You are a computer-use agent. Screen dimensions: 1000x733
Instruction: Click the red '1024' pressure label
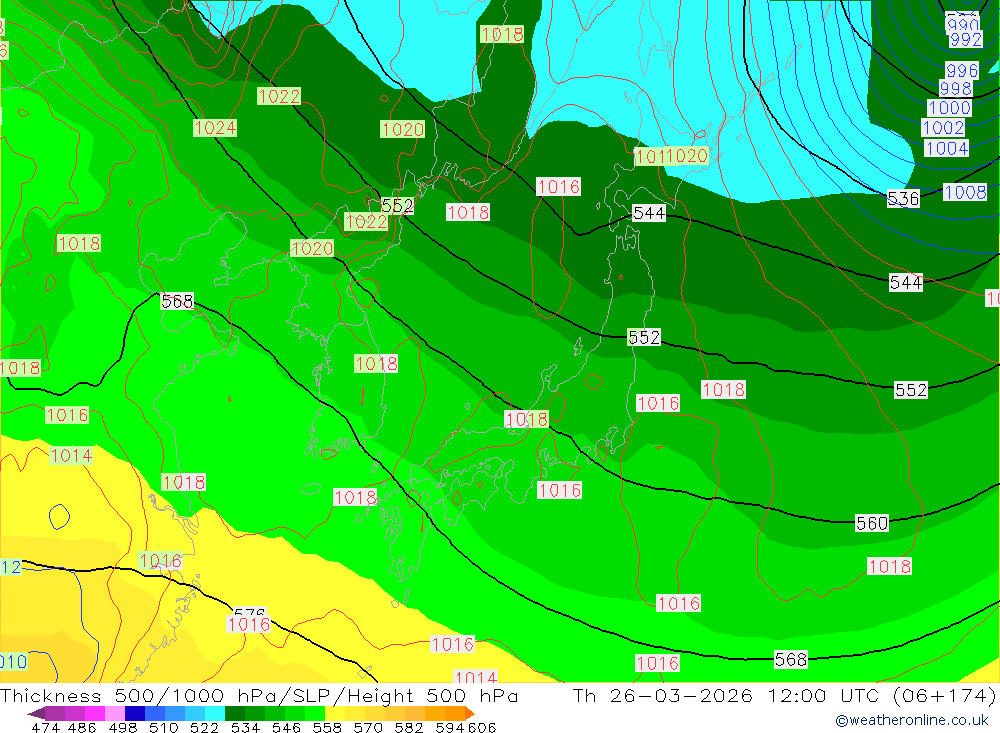click(215, 128)
